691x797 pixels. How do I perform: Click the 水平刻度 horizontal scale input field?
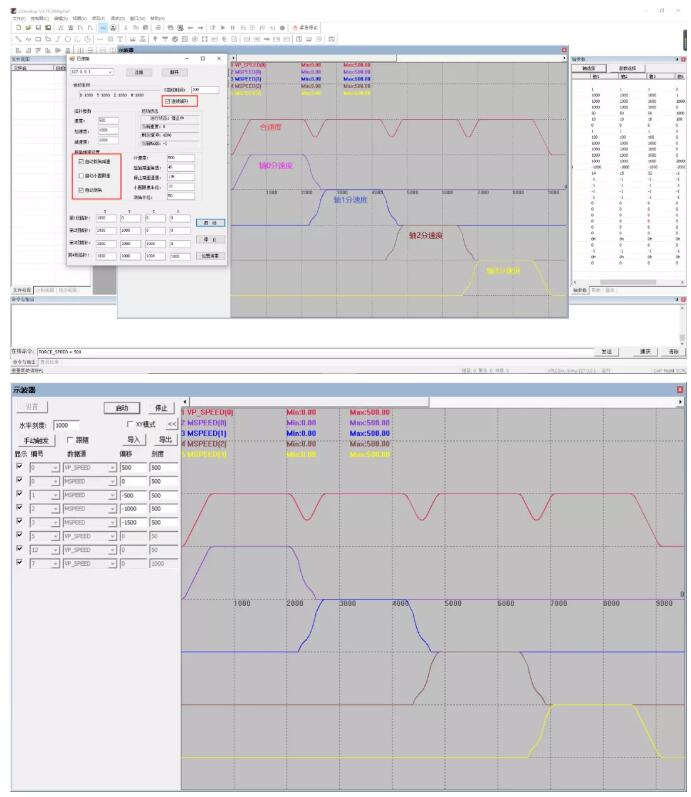click(66, 425)
